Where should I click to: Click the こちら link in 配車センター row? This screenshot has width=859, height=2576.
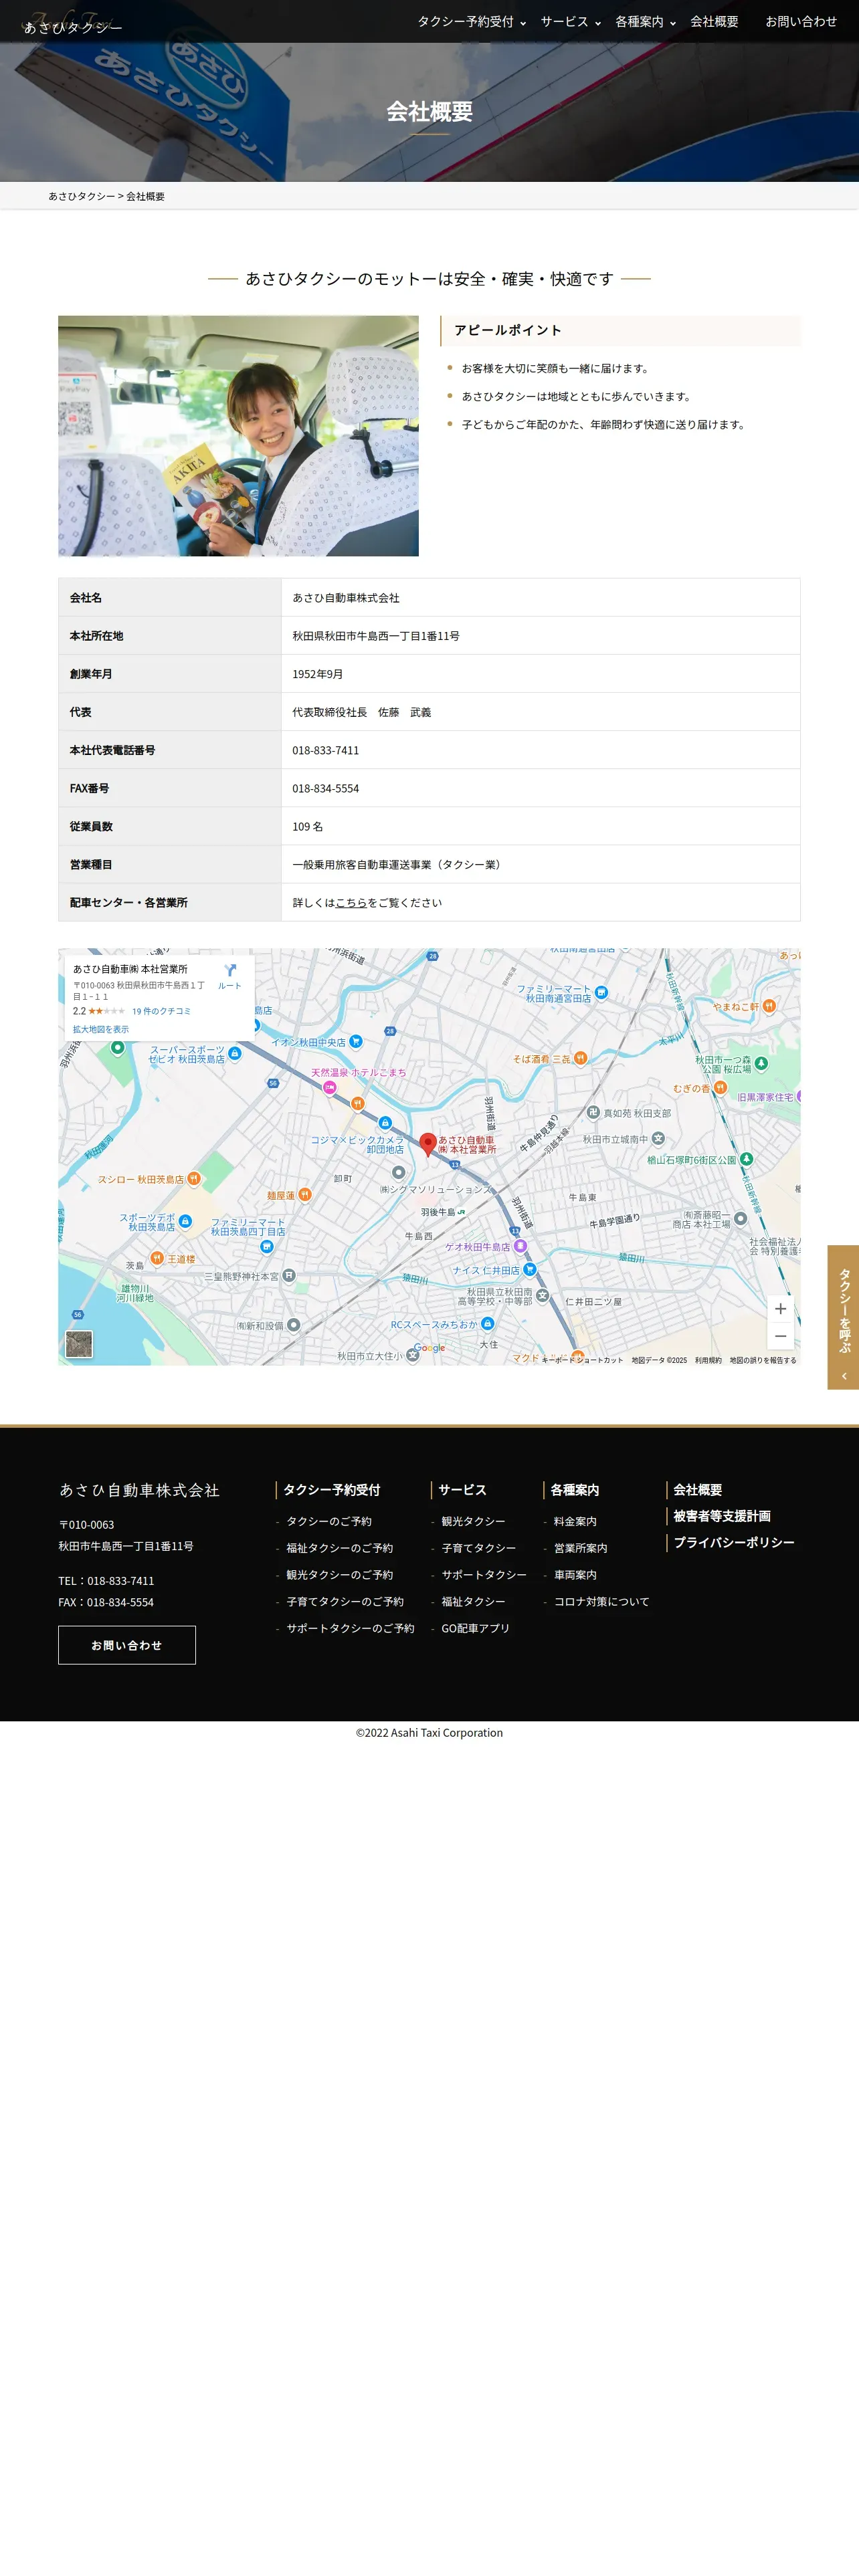[351, 903]
